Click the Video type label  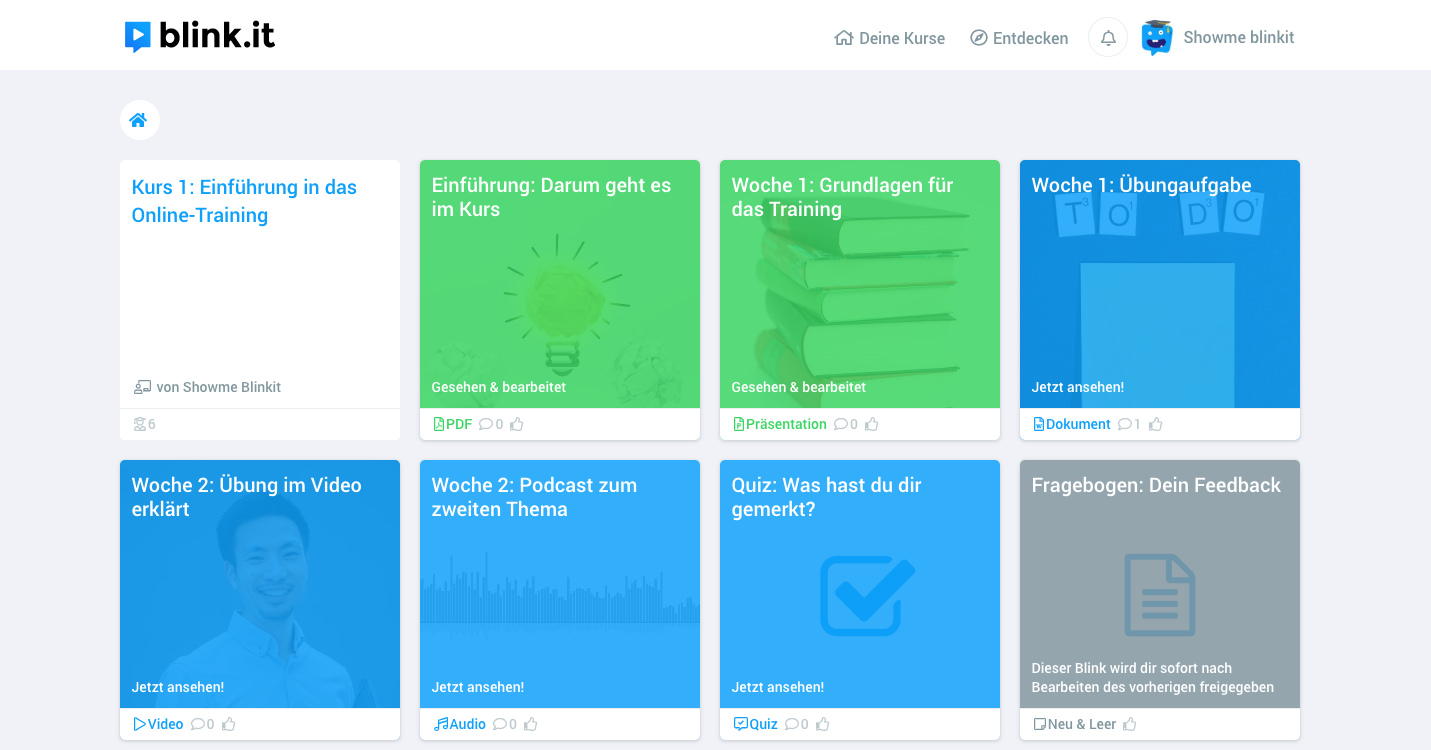pos(158,724)
